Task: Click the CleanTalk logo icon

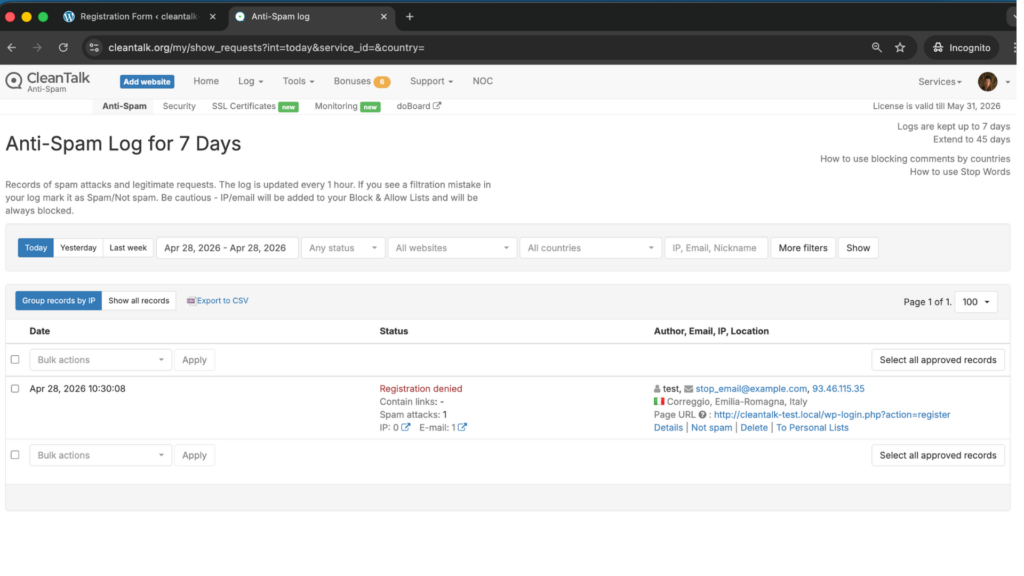Action: click(x=14, y=81)
